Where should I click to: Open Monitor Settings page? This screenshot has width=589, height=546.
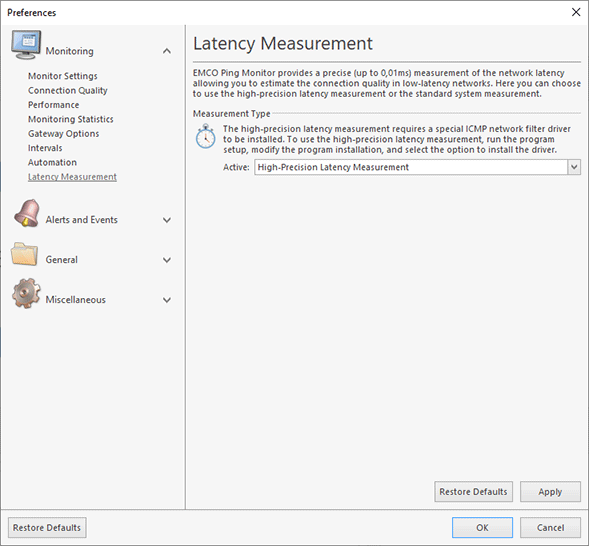point(63,76)
